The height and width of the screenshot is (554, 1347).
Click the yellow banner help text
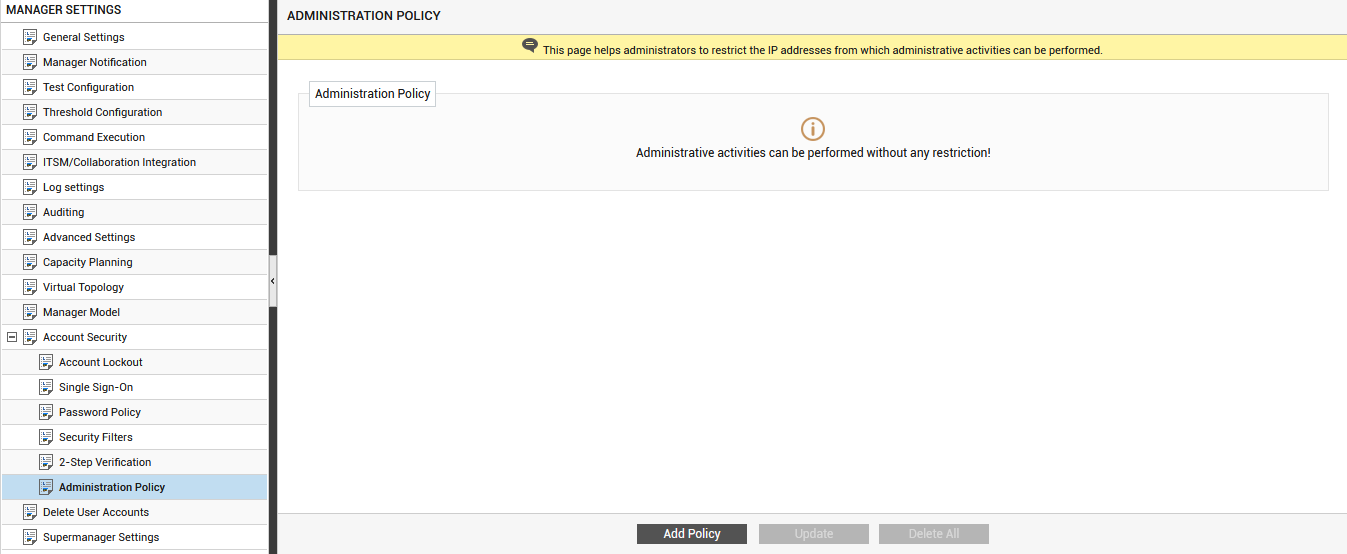pos(823,50)
